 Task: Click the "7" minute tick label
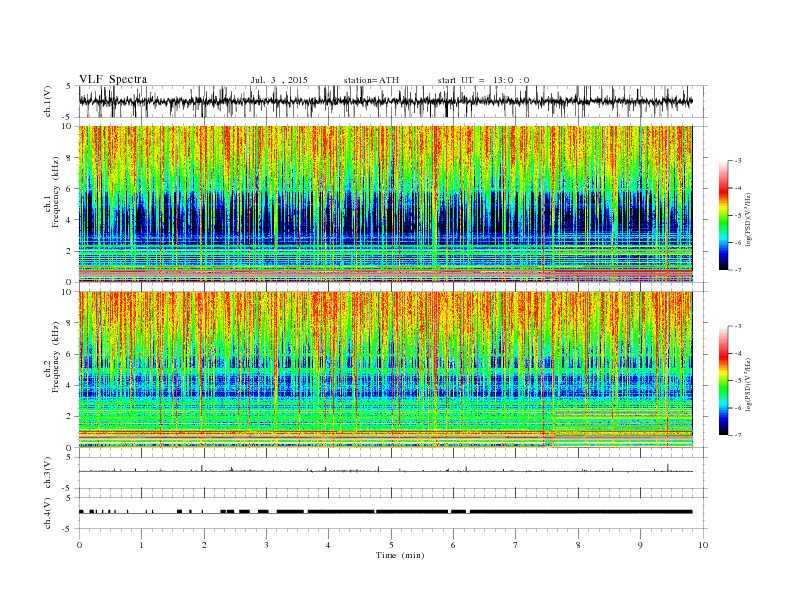point(516,545)
